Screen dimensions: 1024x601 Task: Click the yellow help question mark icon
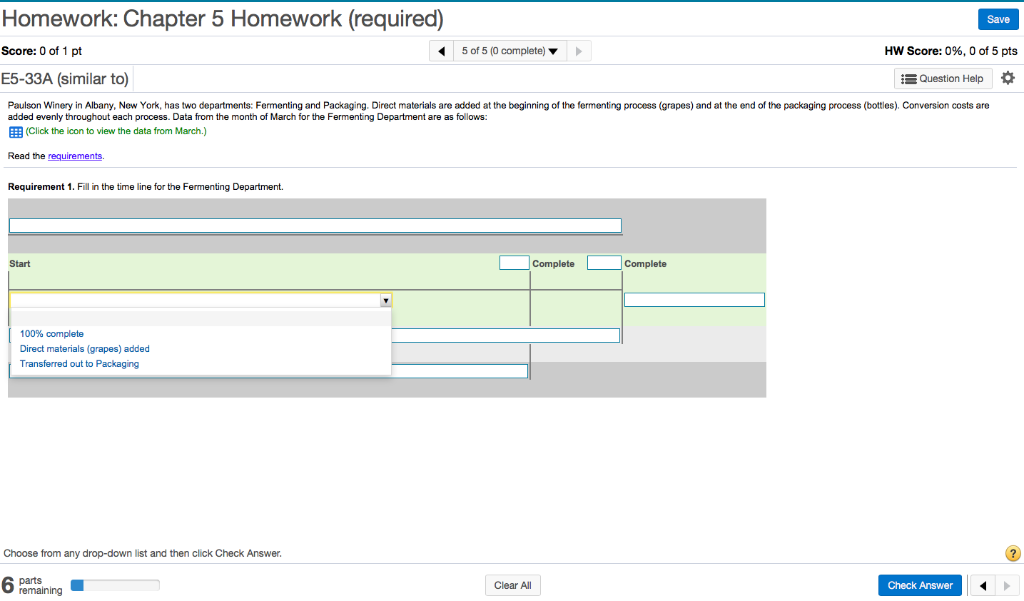(x=1012, y=553)
